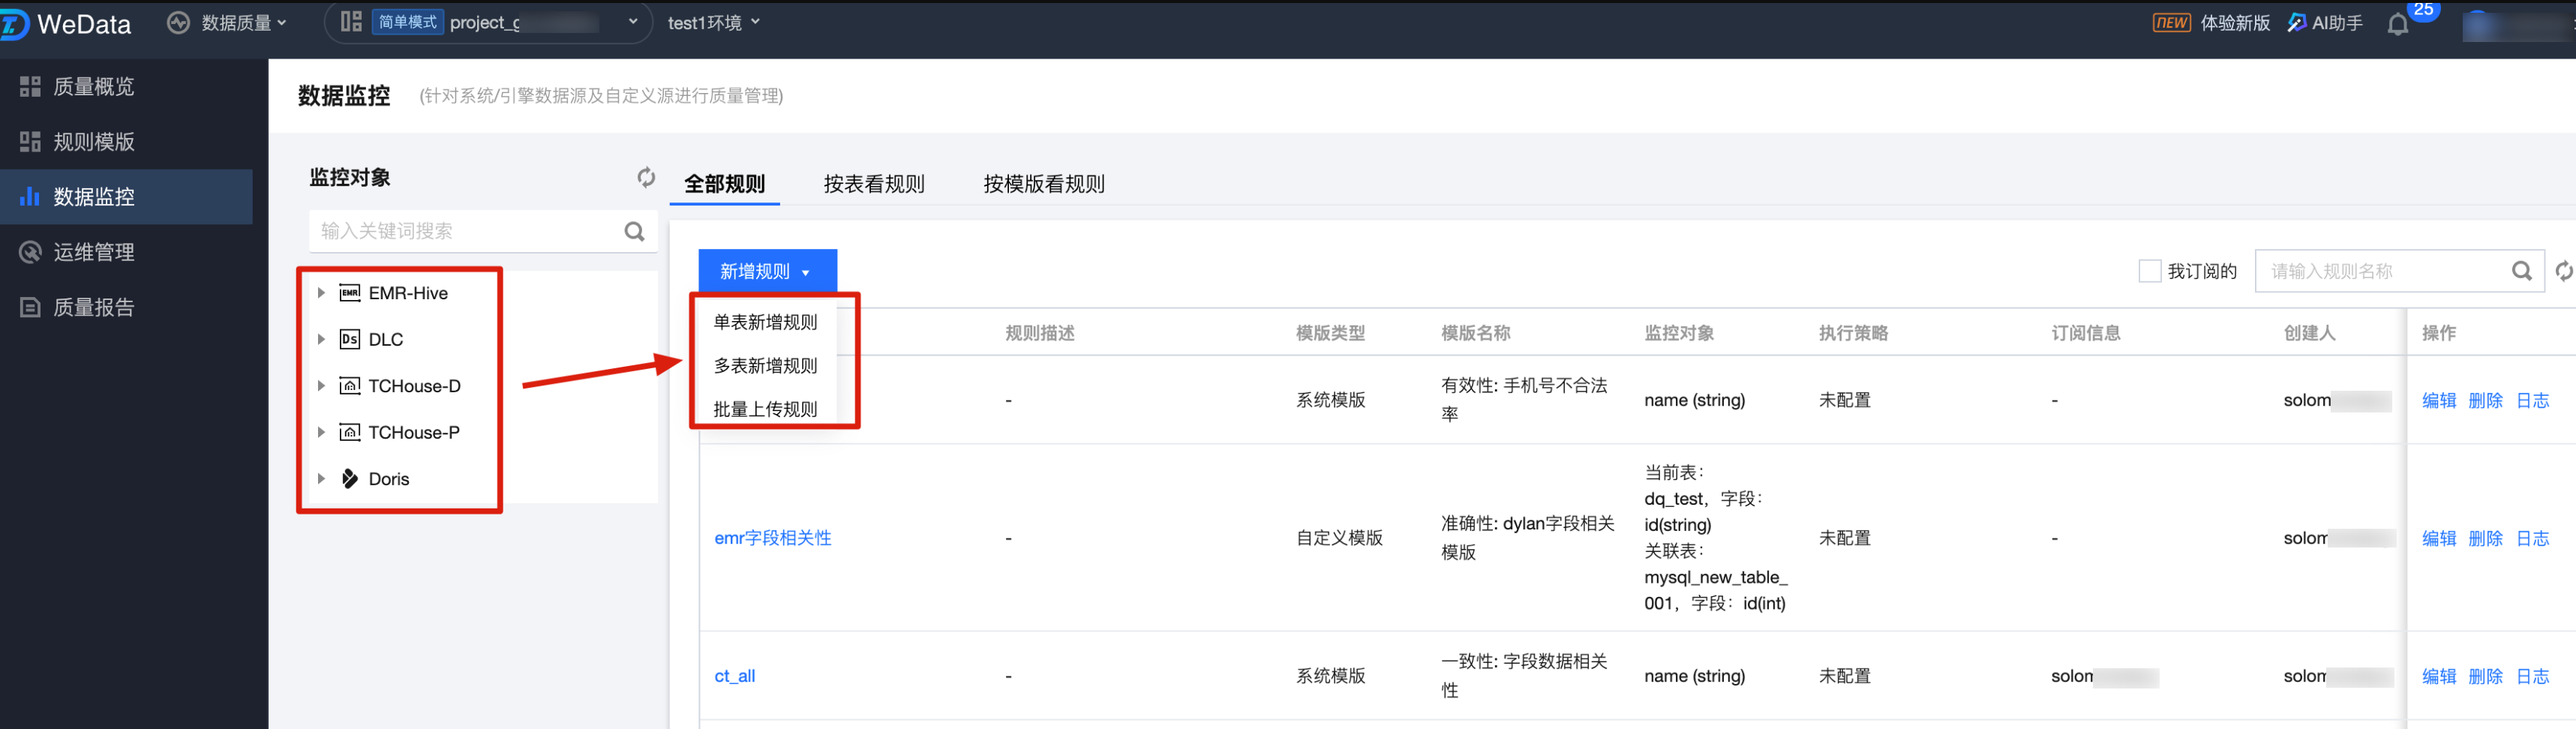Click the search icon in keyword search box

[634, 231]
